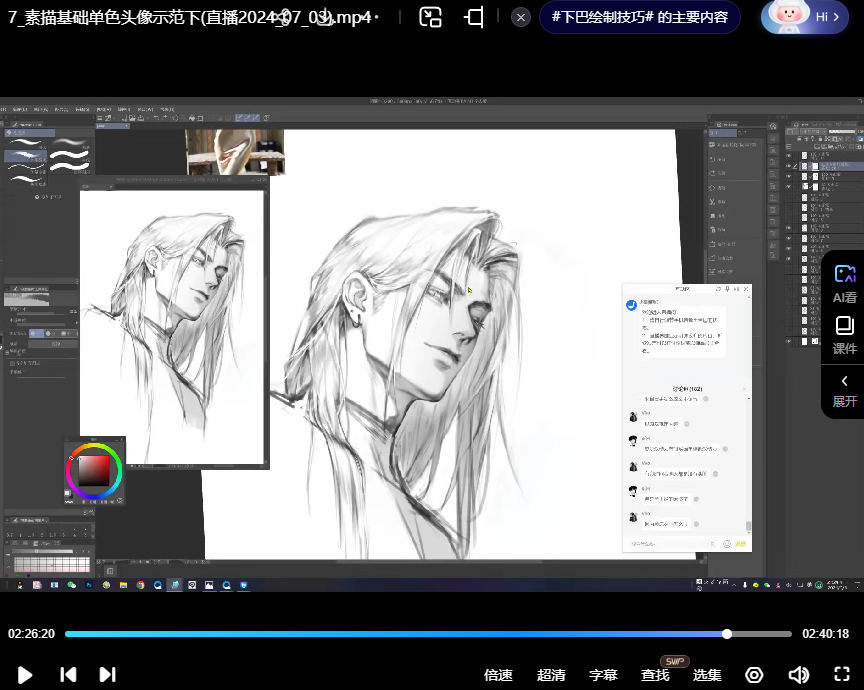864x690 pixels.
Task: Skip to the previous video
Action: [68, 675]
